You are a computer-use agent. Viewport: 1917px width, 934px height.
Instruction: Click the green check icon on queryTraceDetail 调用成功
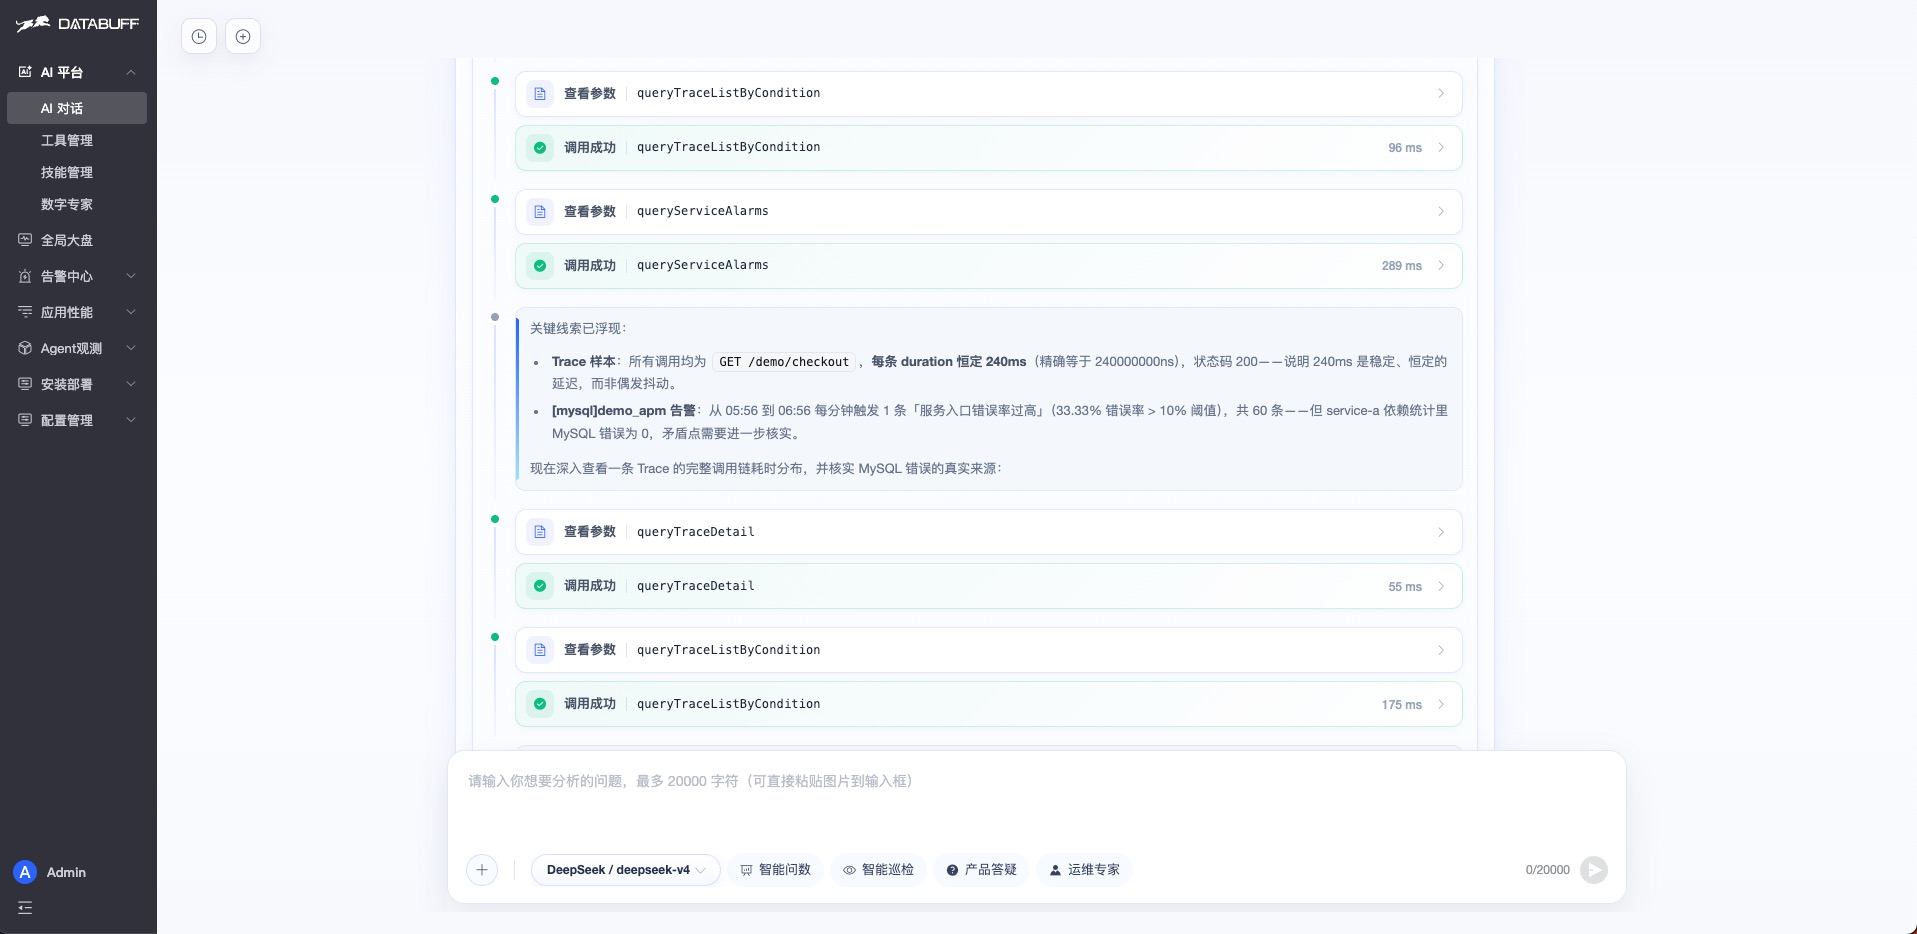540,586
